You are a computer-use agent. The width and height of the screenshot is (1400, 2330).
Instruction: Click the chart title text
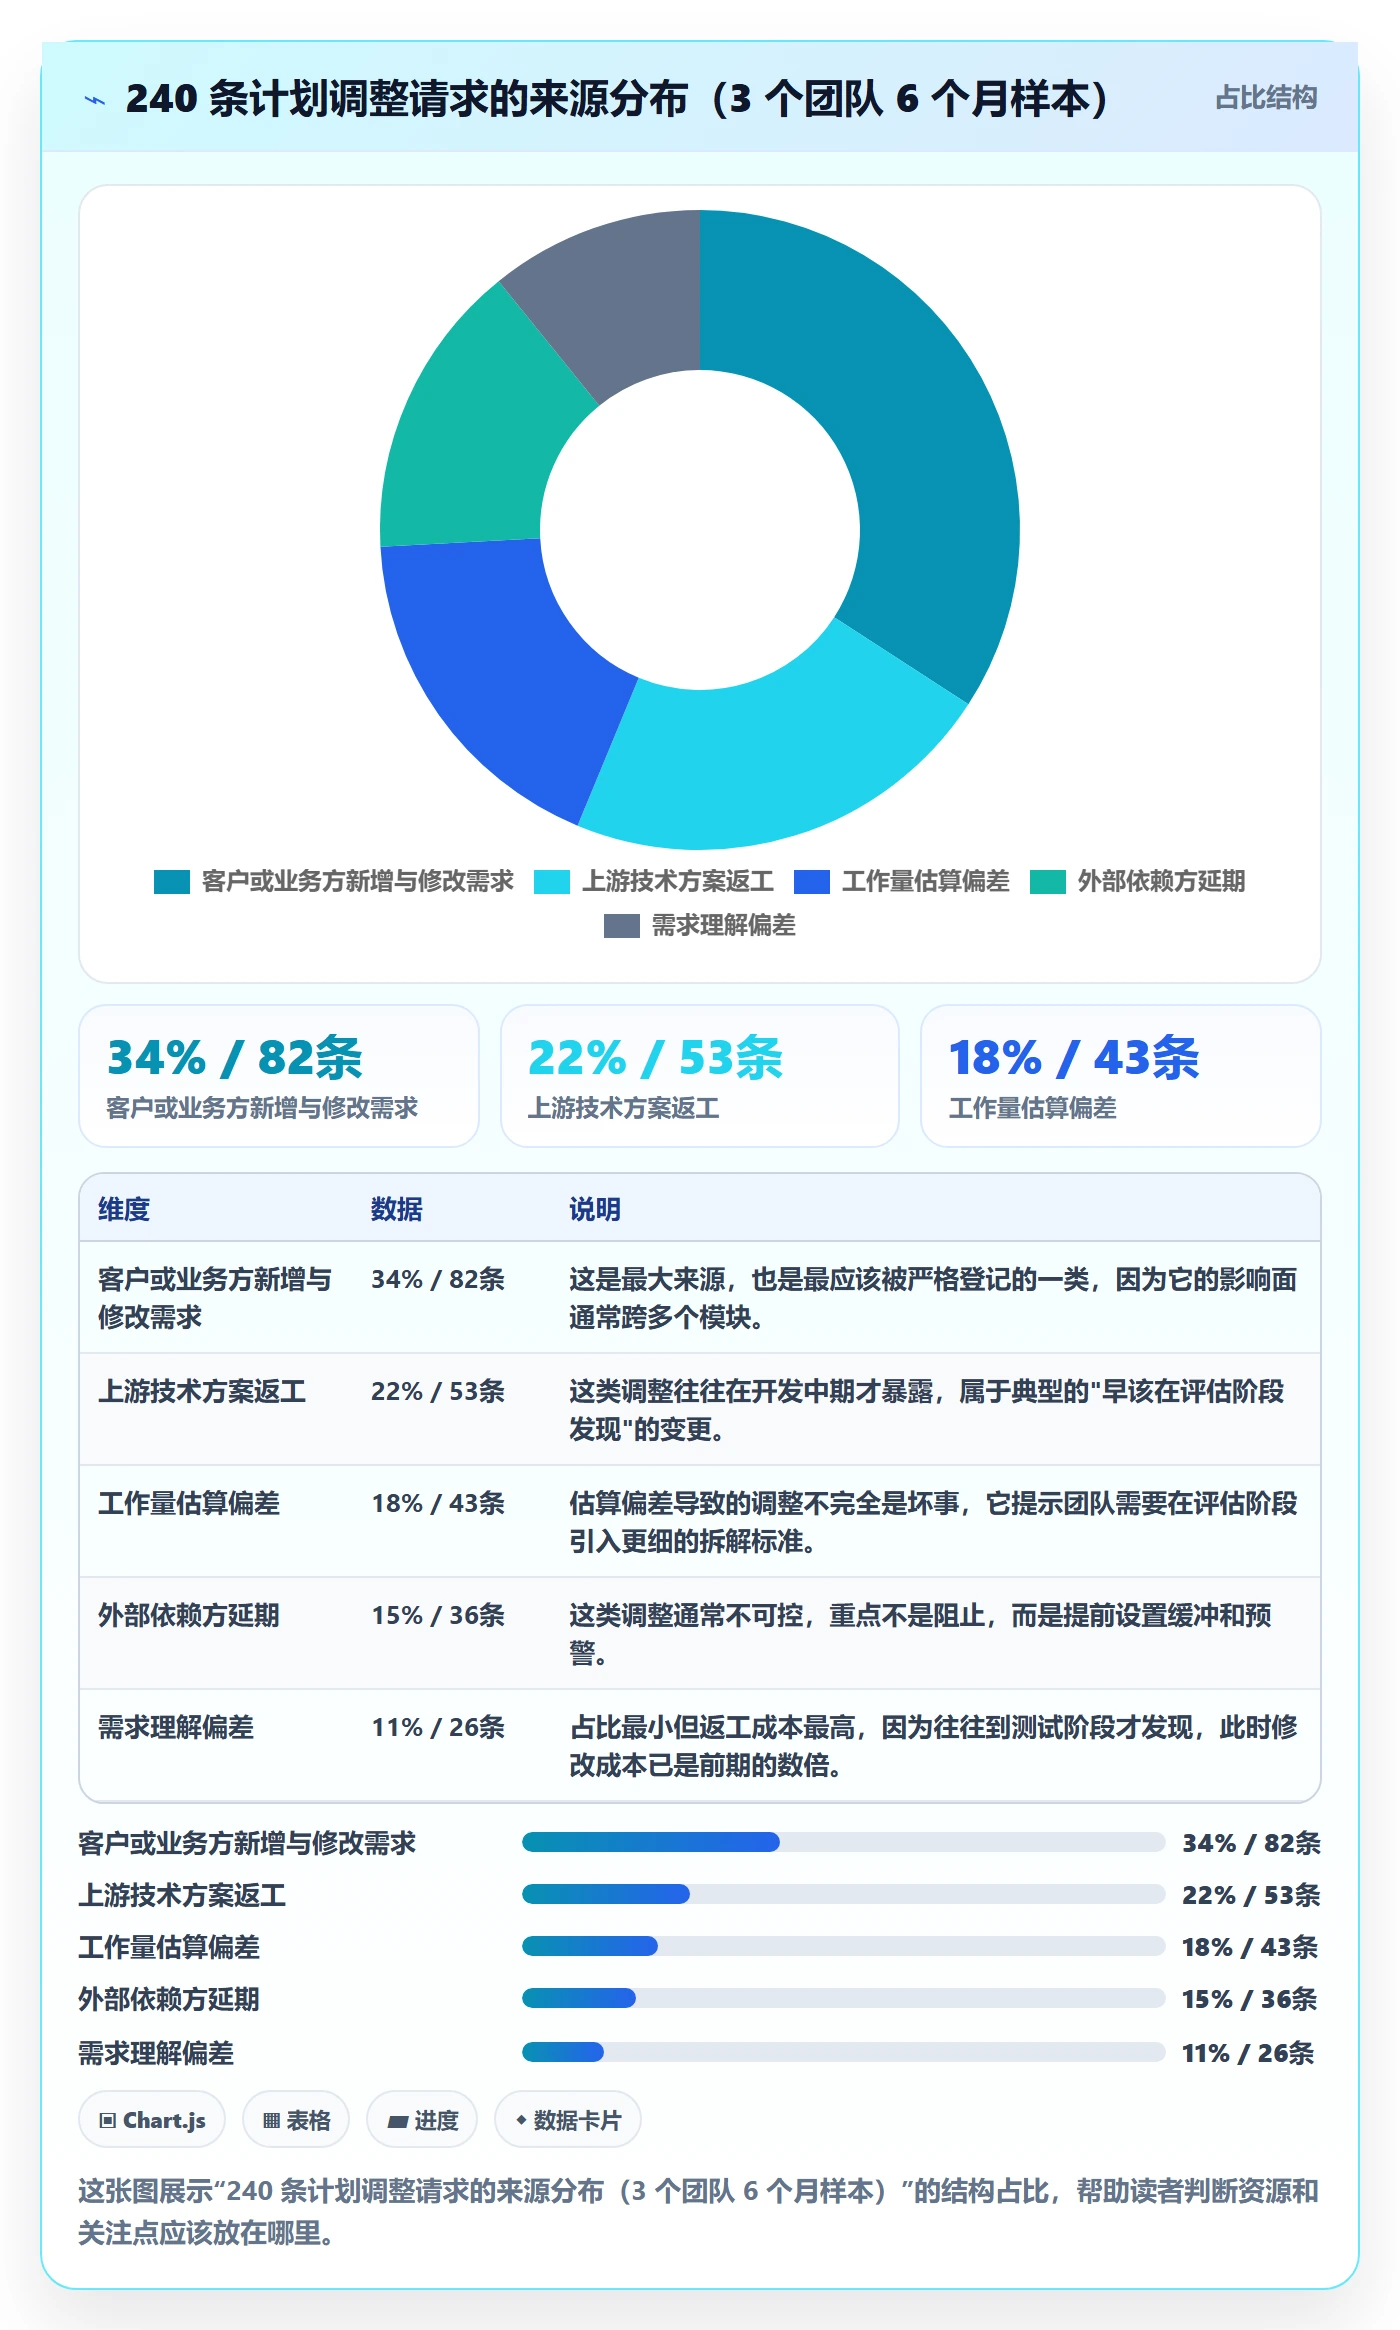click(x=617, y=99)
